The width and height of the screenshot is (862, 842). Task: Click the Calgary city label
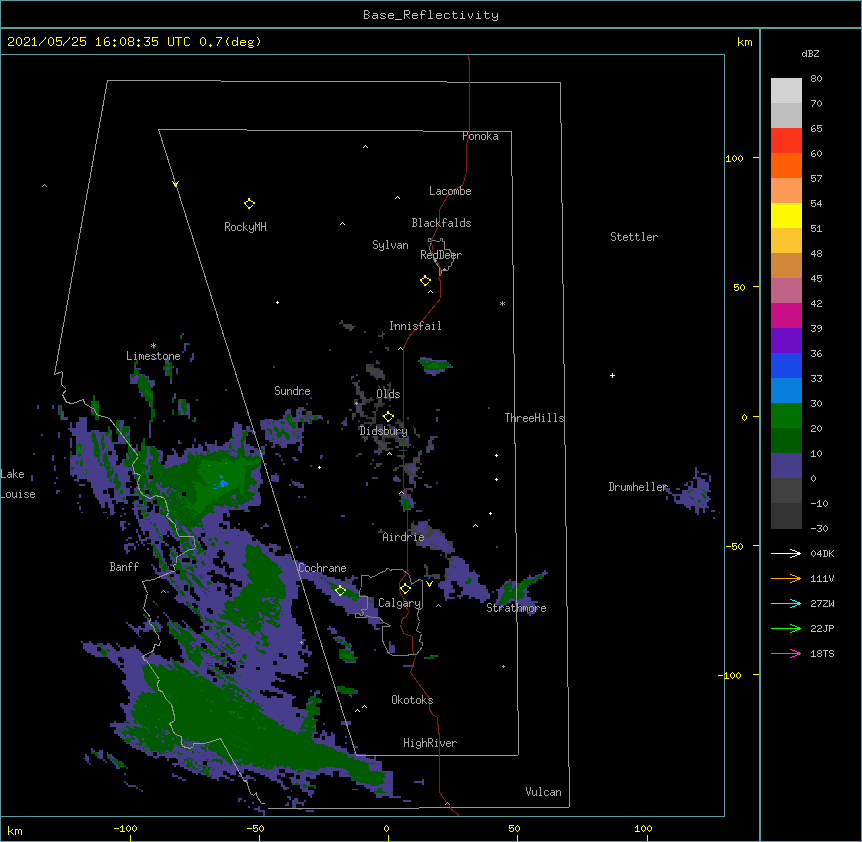400,603
